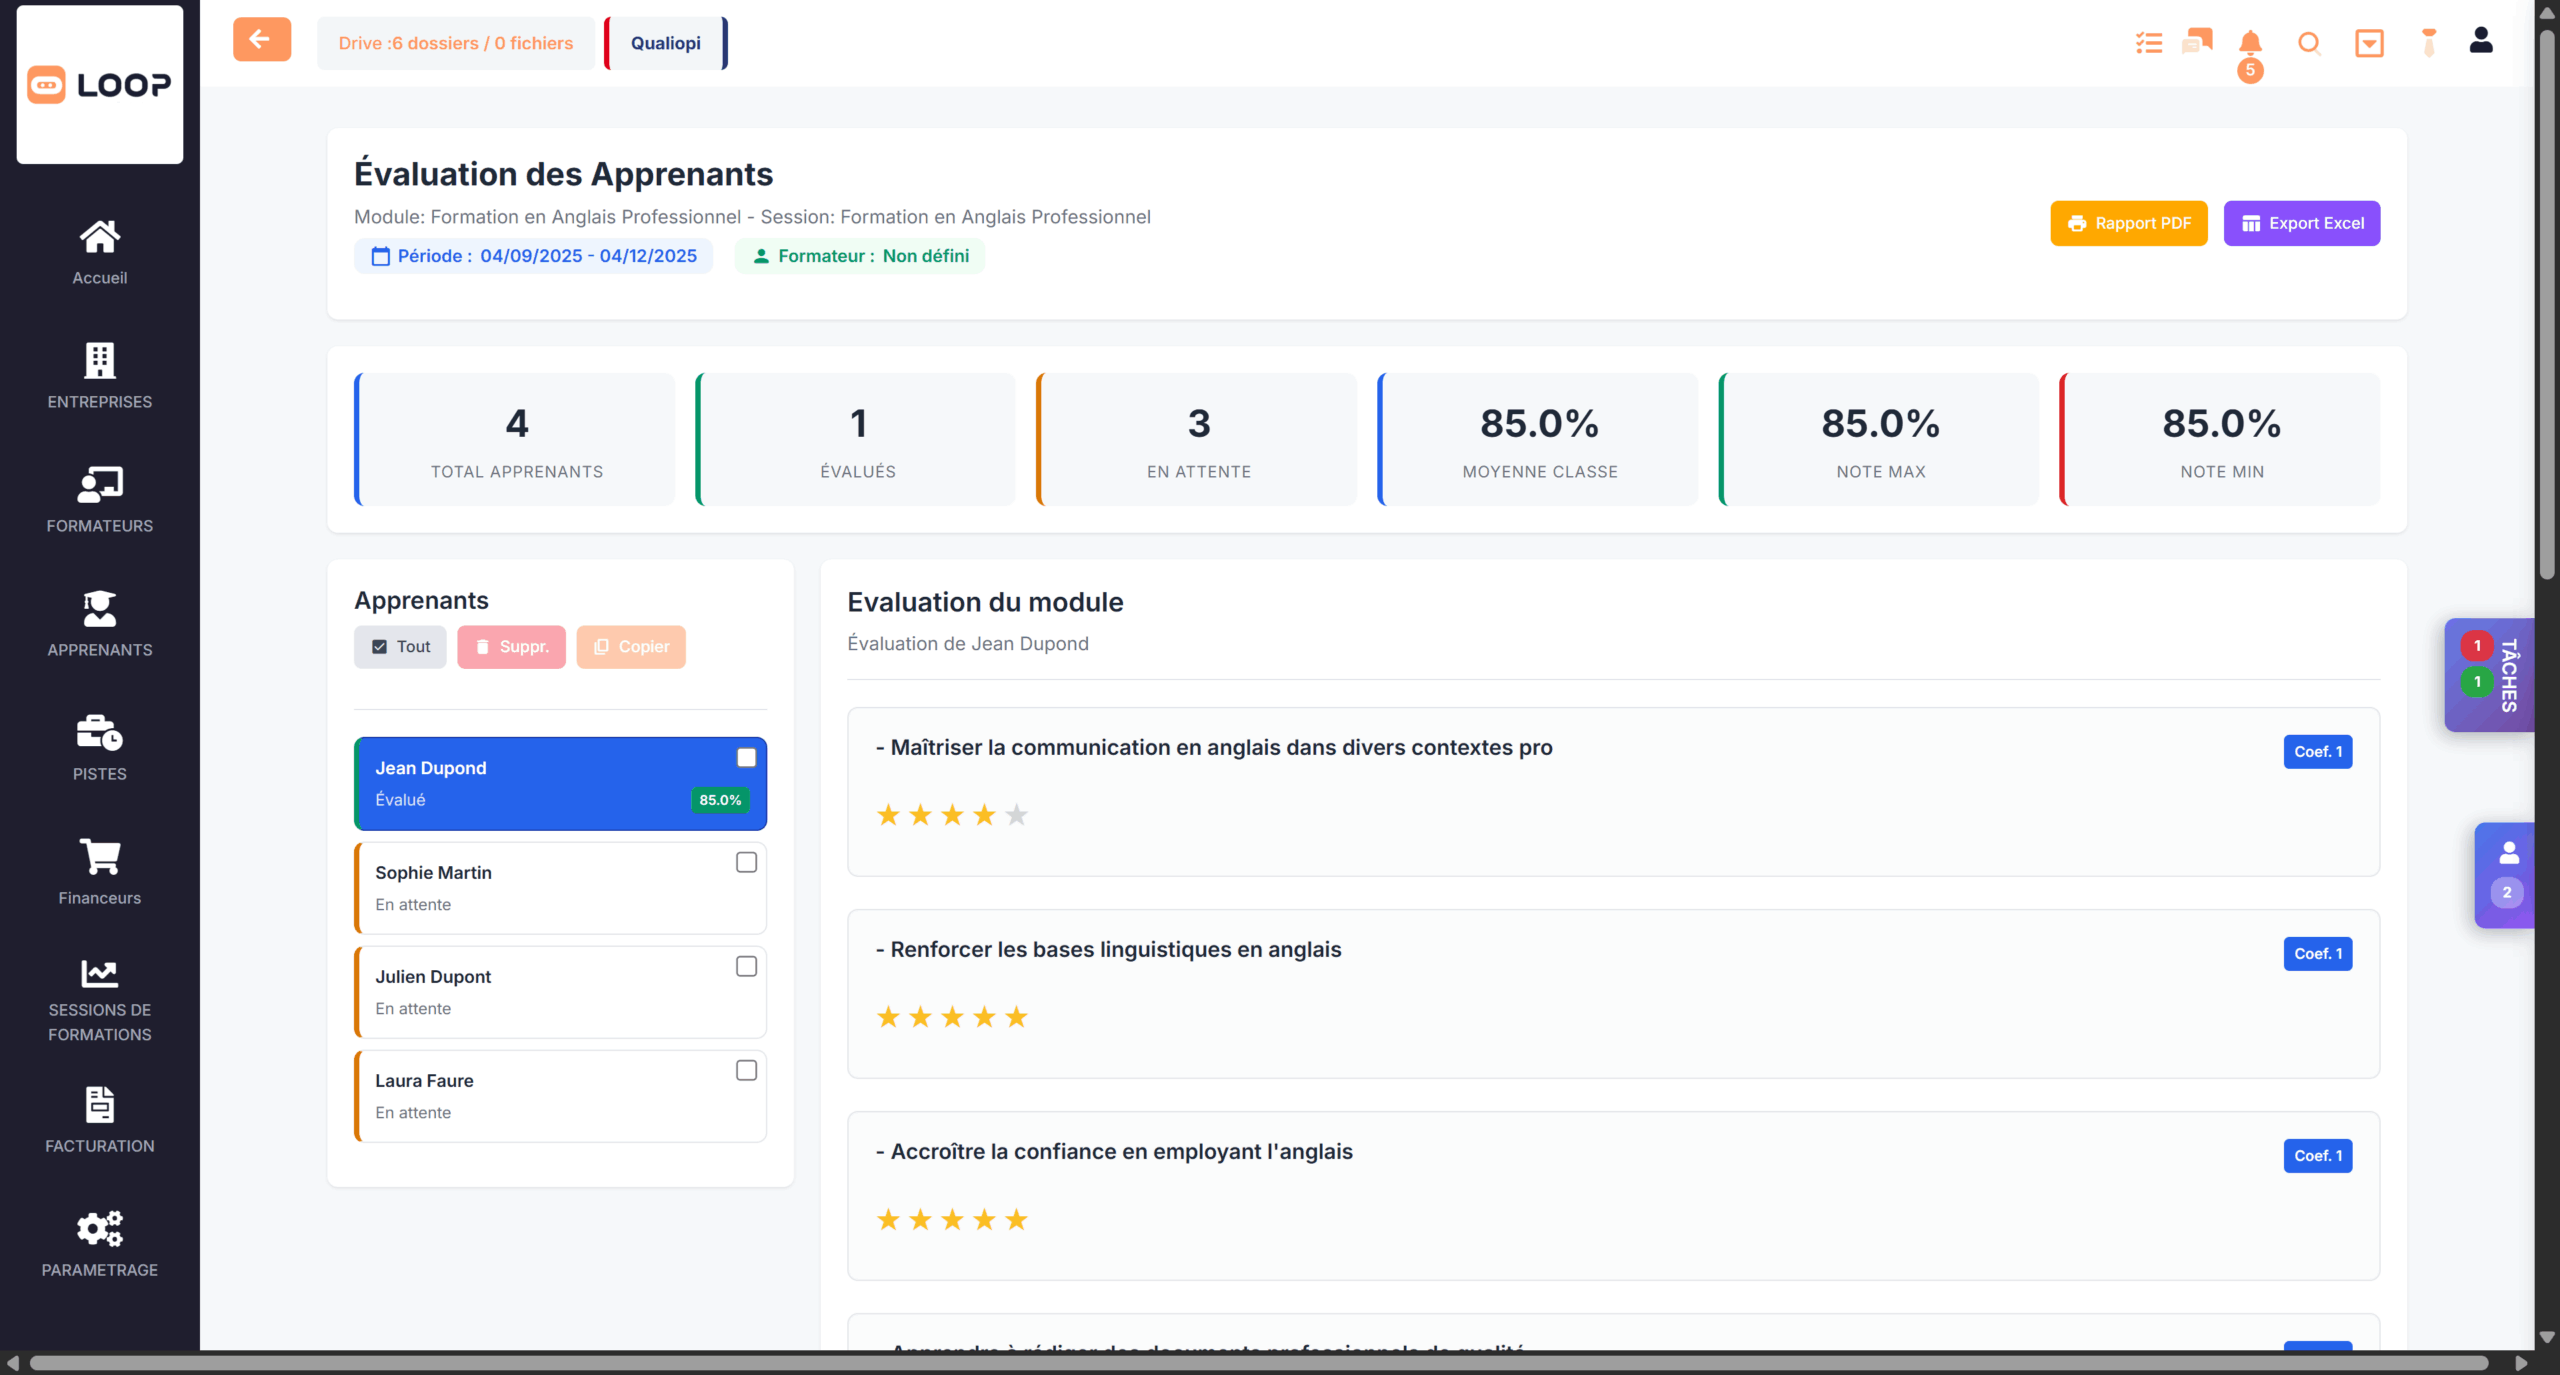Enable the Tout select-all checkbox
Screen dimensions: 2560x1375
[380, 646]
